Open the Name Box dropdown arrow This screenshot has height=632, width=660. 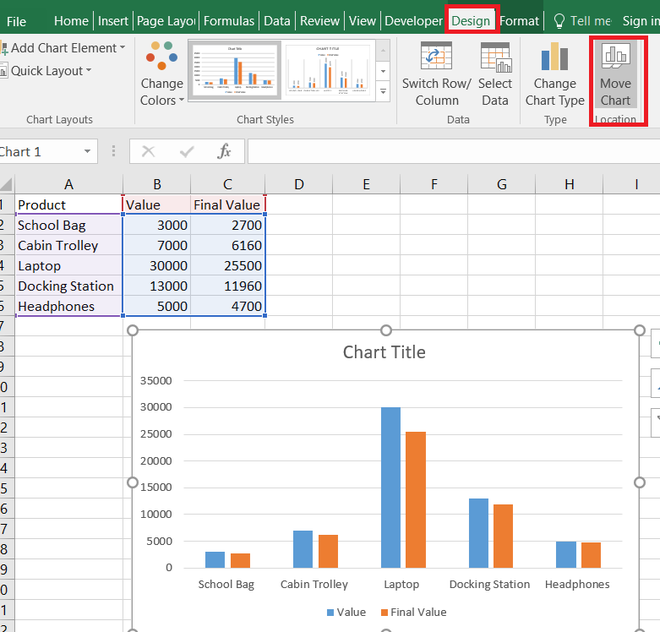pos(87,151)
